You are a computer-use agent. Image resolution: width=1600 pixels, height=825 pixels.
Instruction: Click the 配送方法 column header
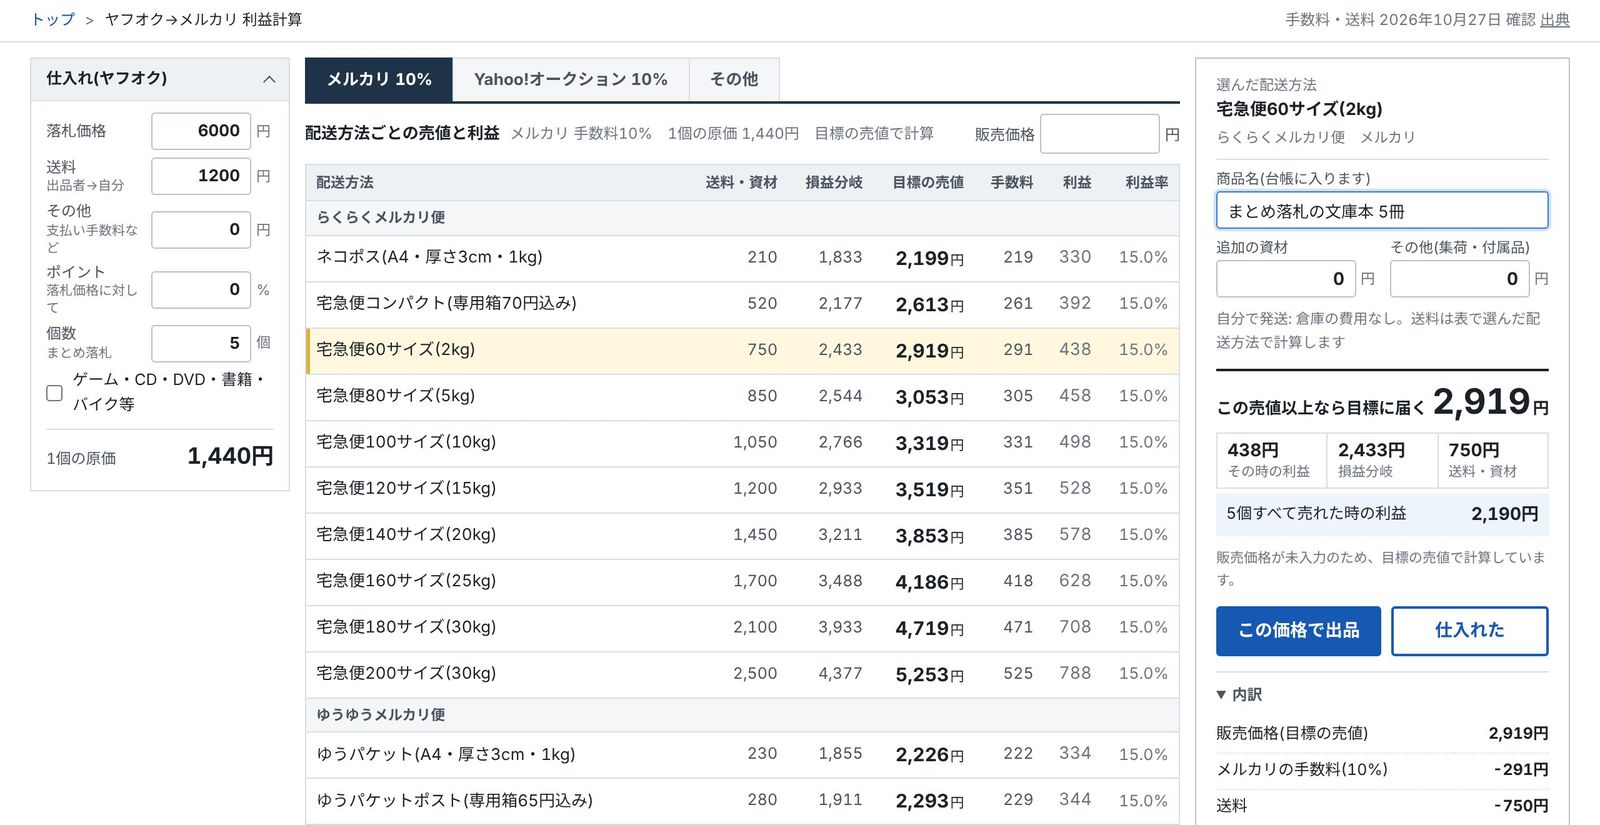coord(345,182)
